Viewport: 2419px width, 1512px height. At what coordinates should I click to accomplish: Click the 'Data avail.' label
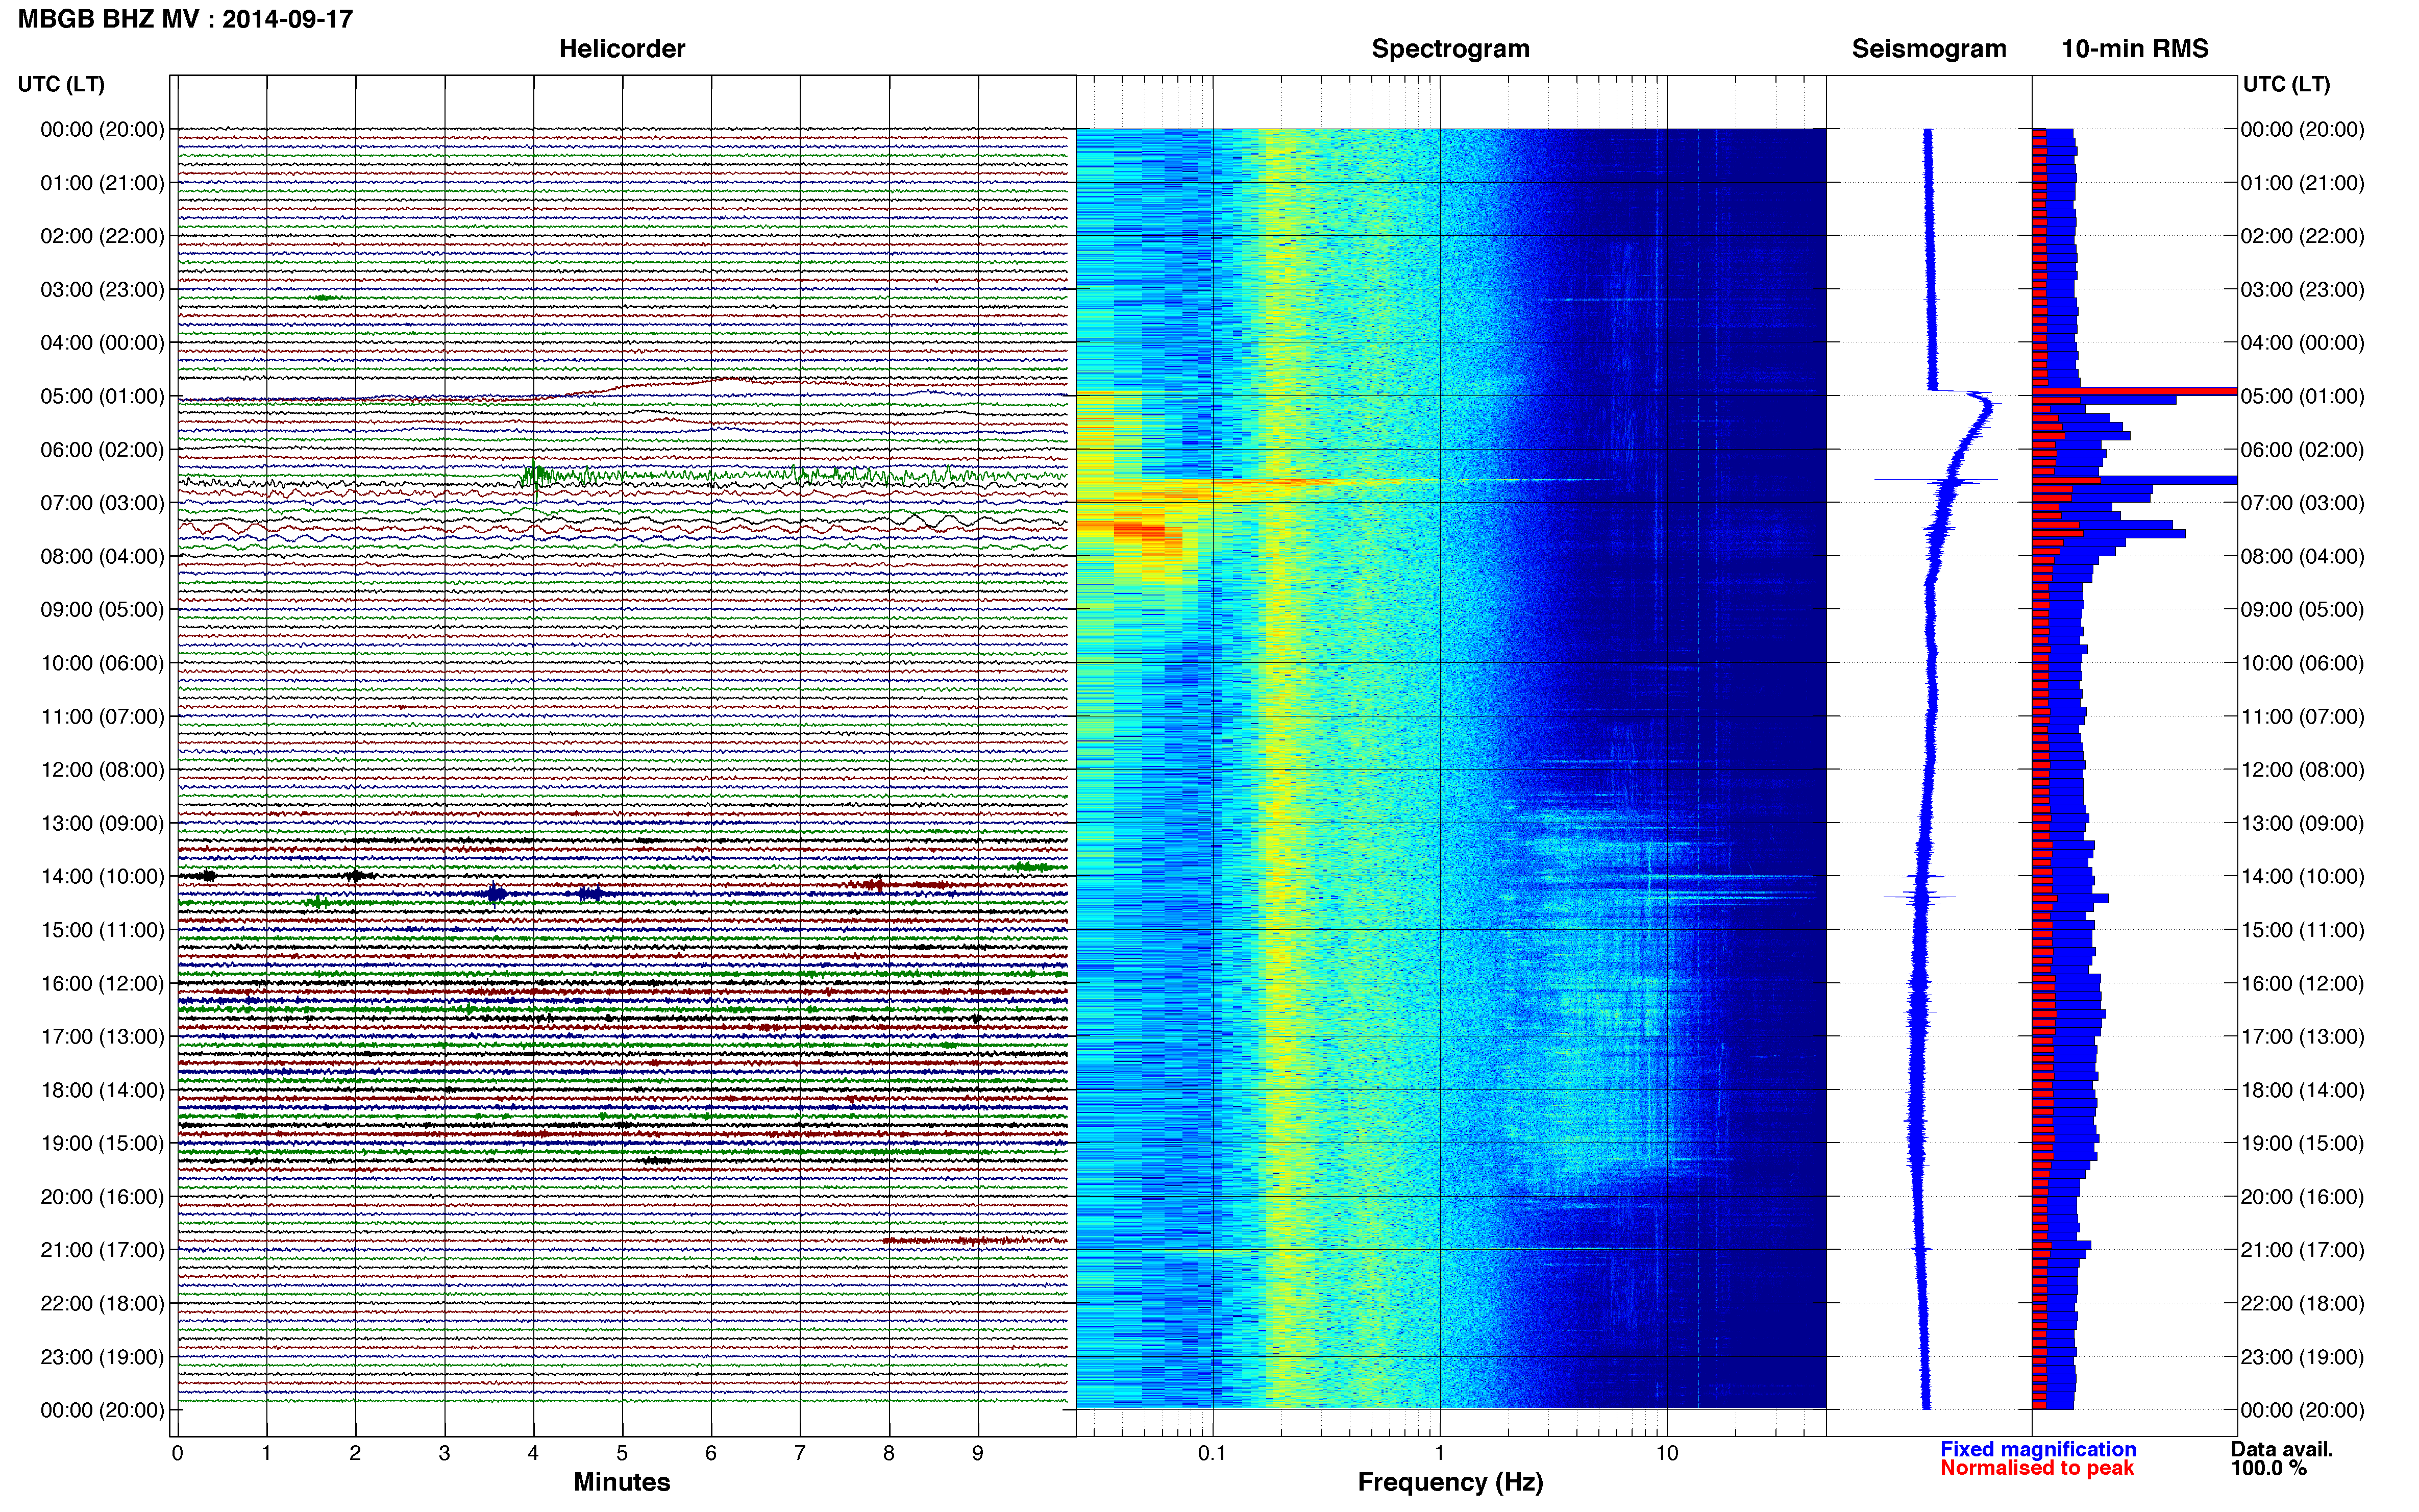pyautogui.click(x=2282, y=1449)
